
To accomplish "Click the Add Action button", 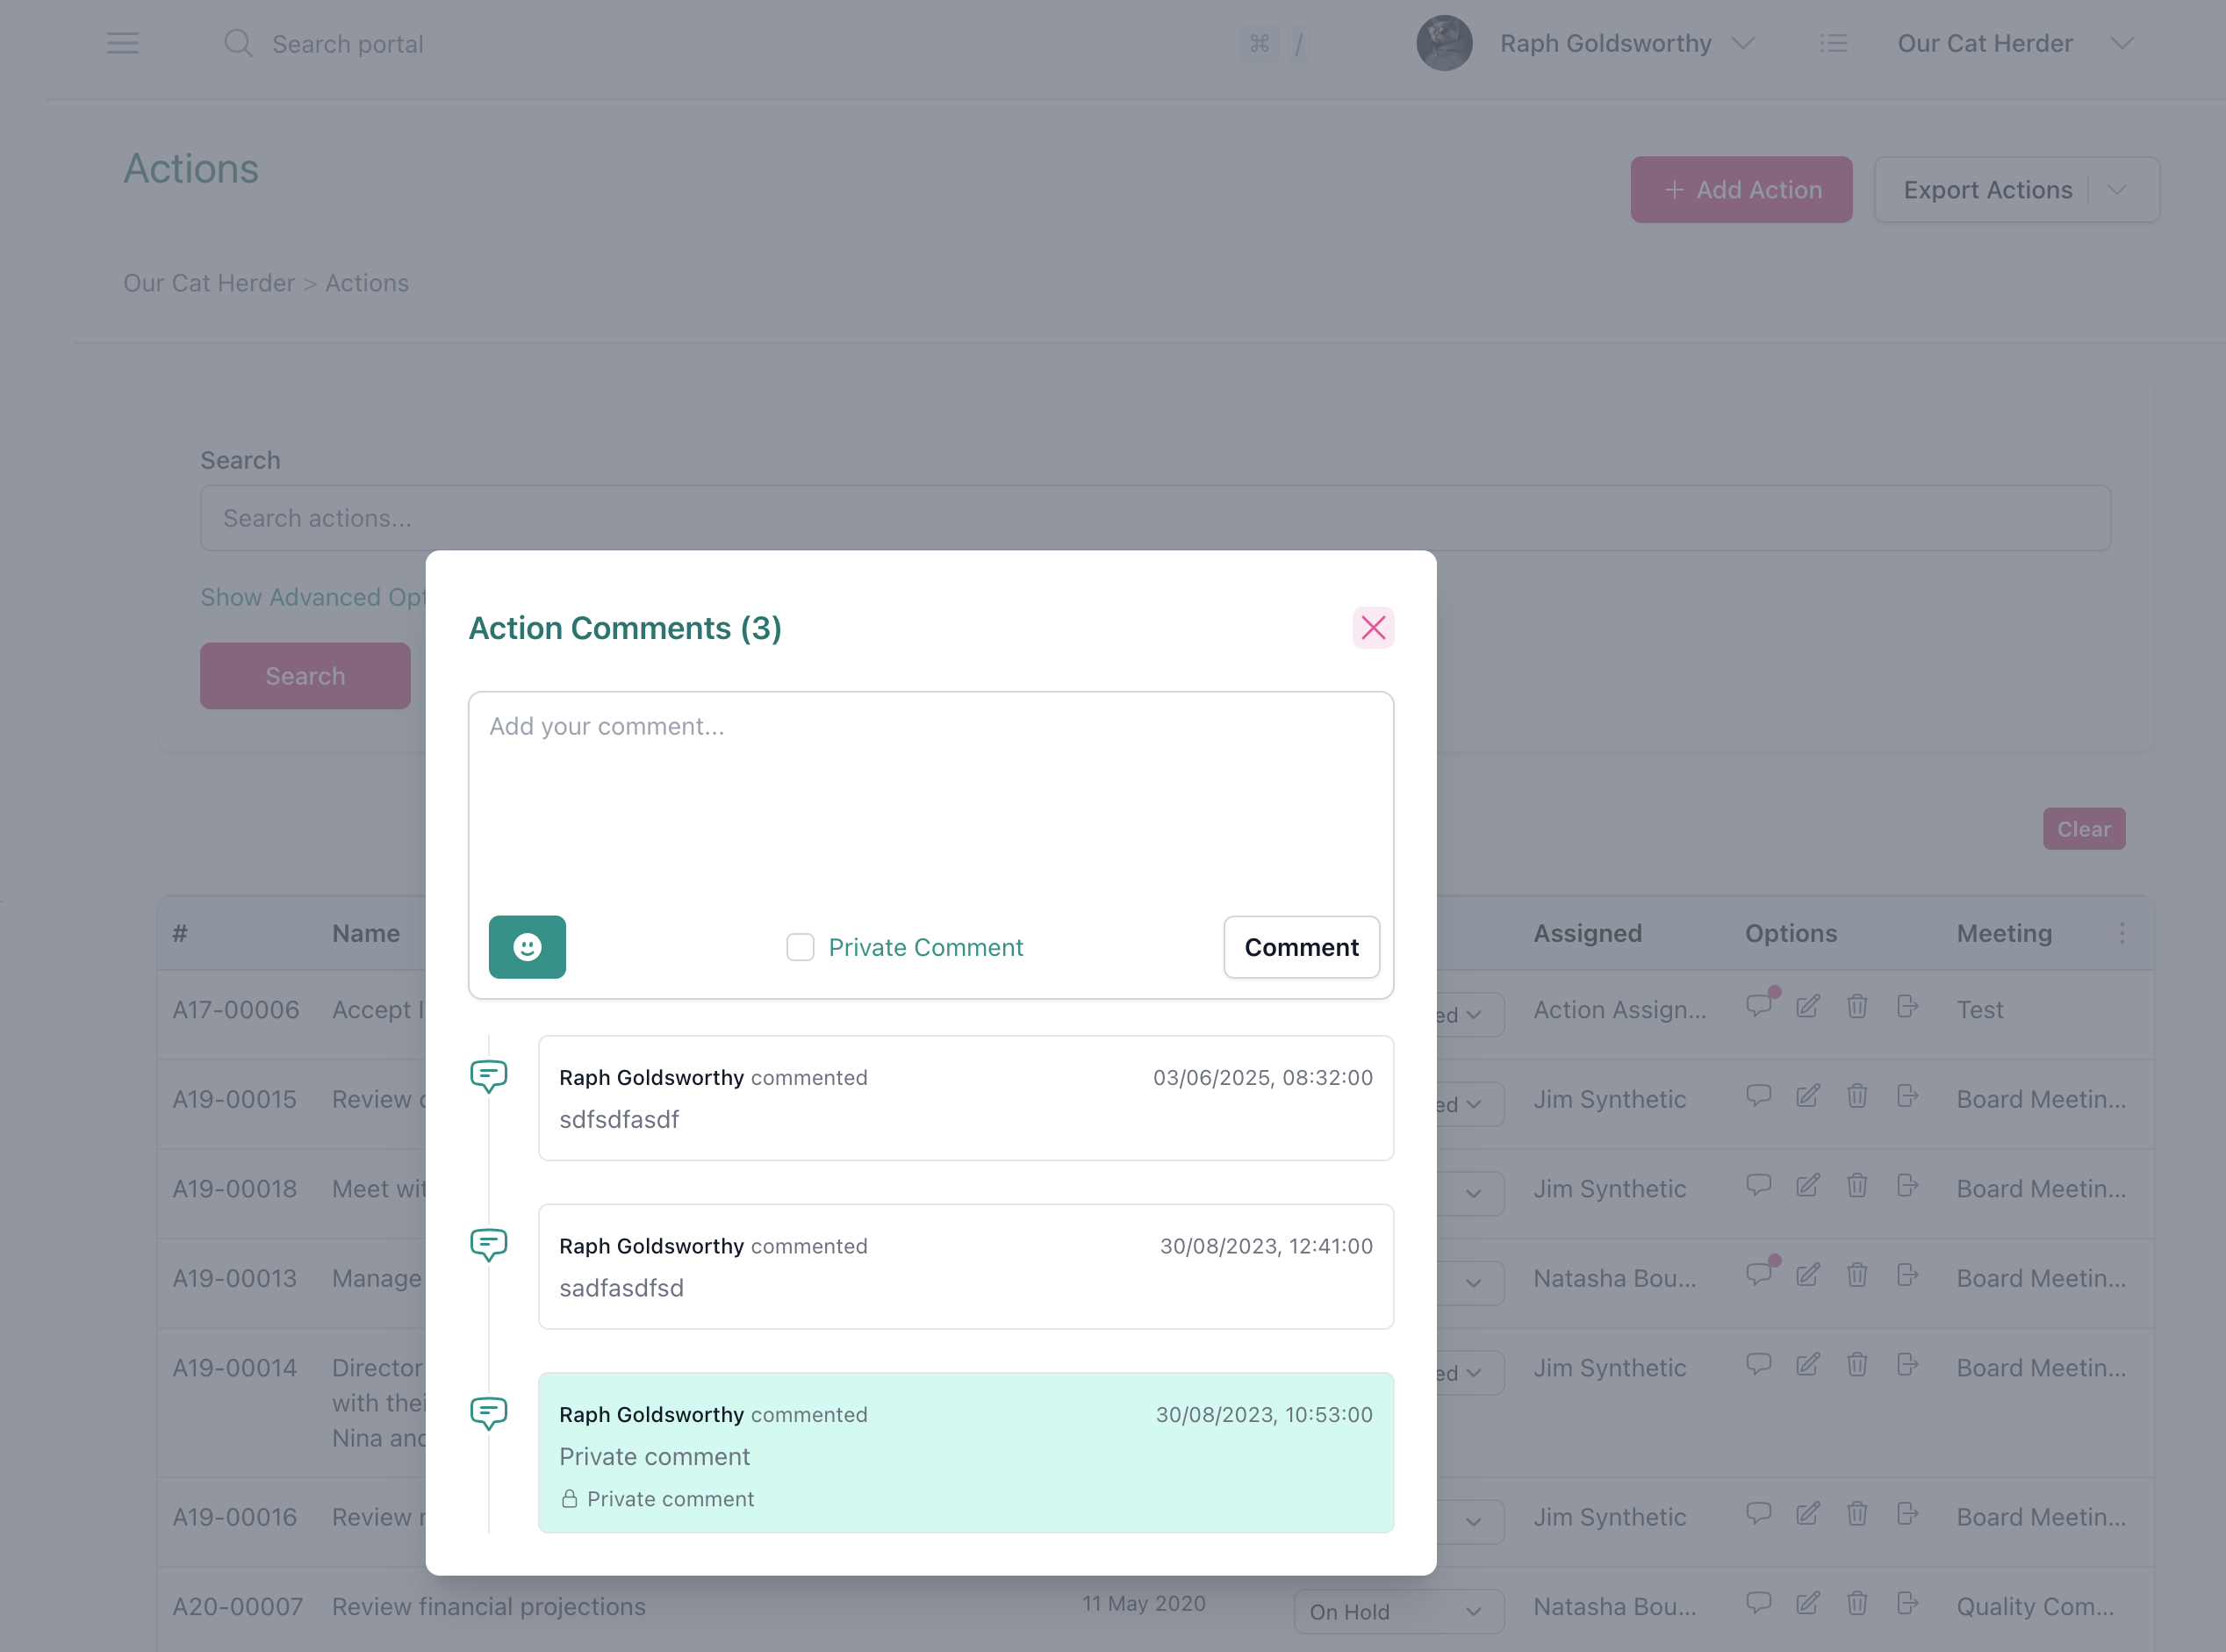I will pyautogui.click(x=1741, y=189).
